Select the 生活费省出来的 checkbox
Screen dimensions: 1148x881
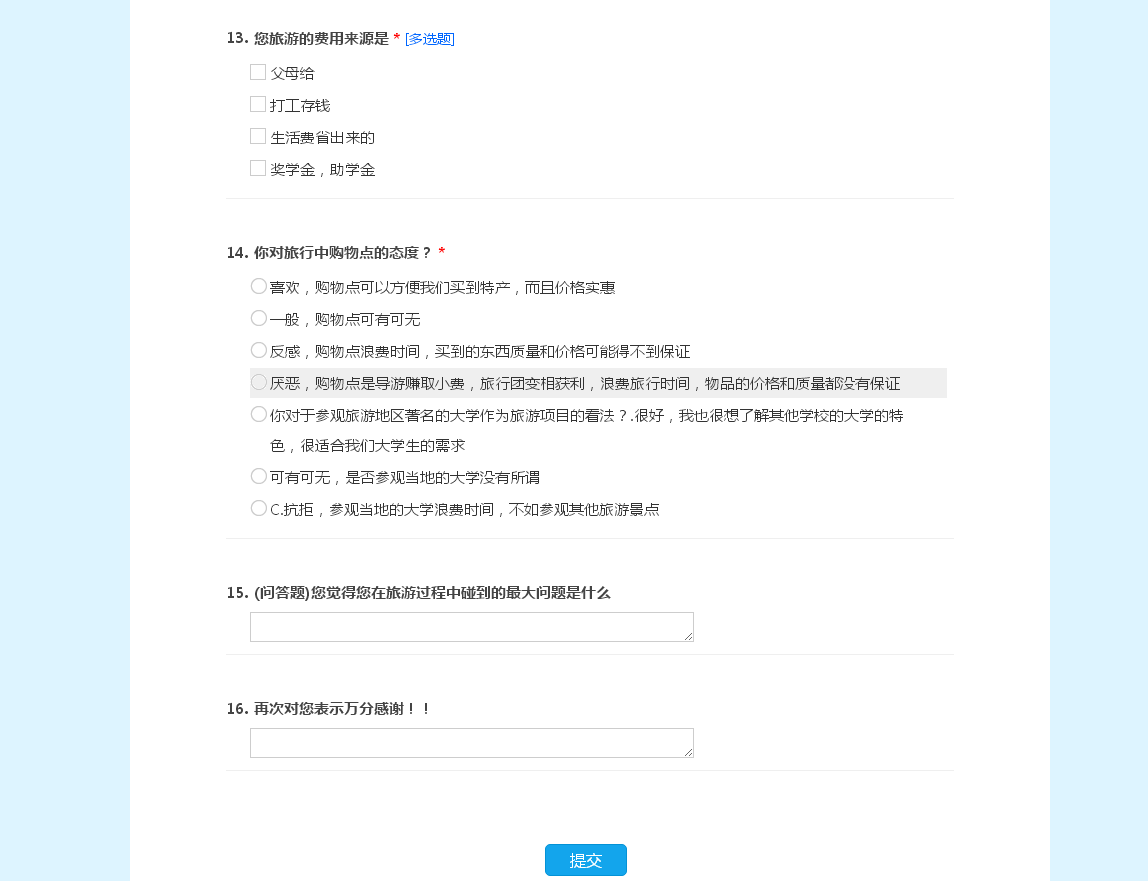coord(258,136)
